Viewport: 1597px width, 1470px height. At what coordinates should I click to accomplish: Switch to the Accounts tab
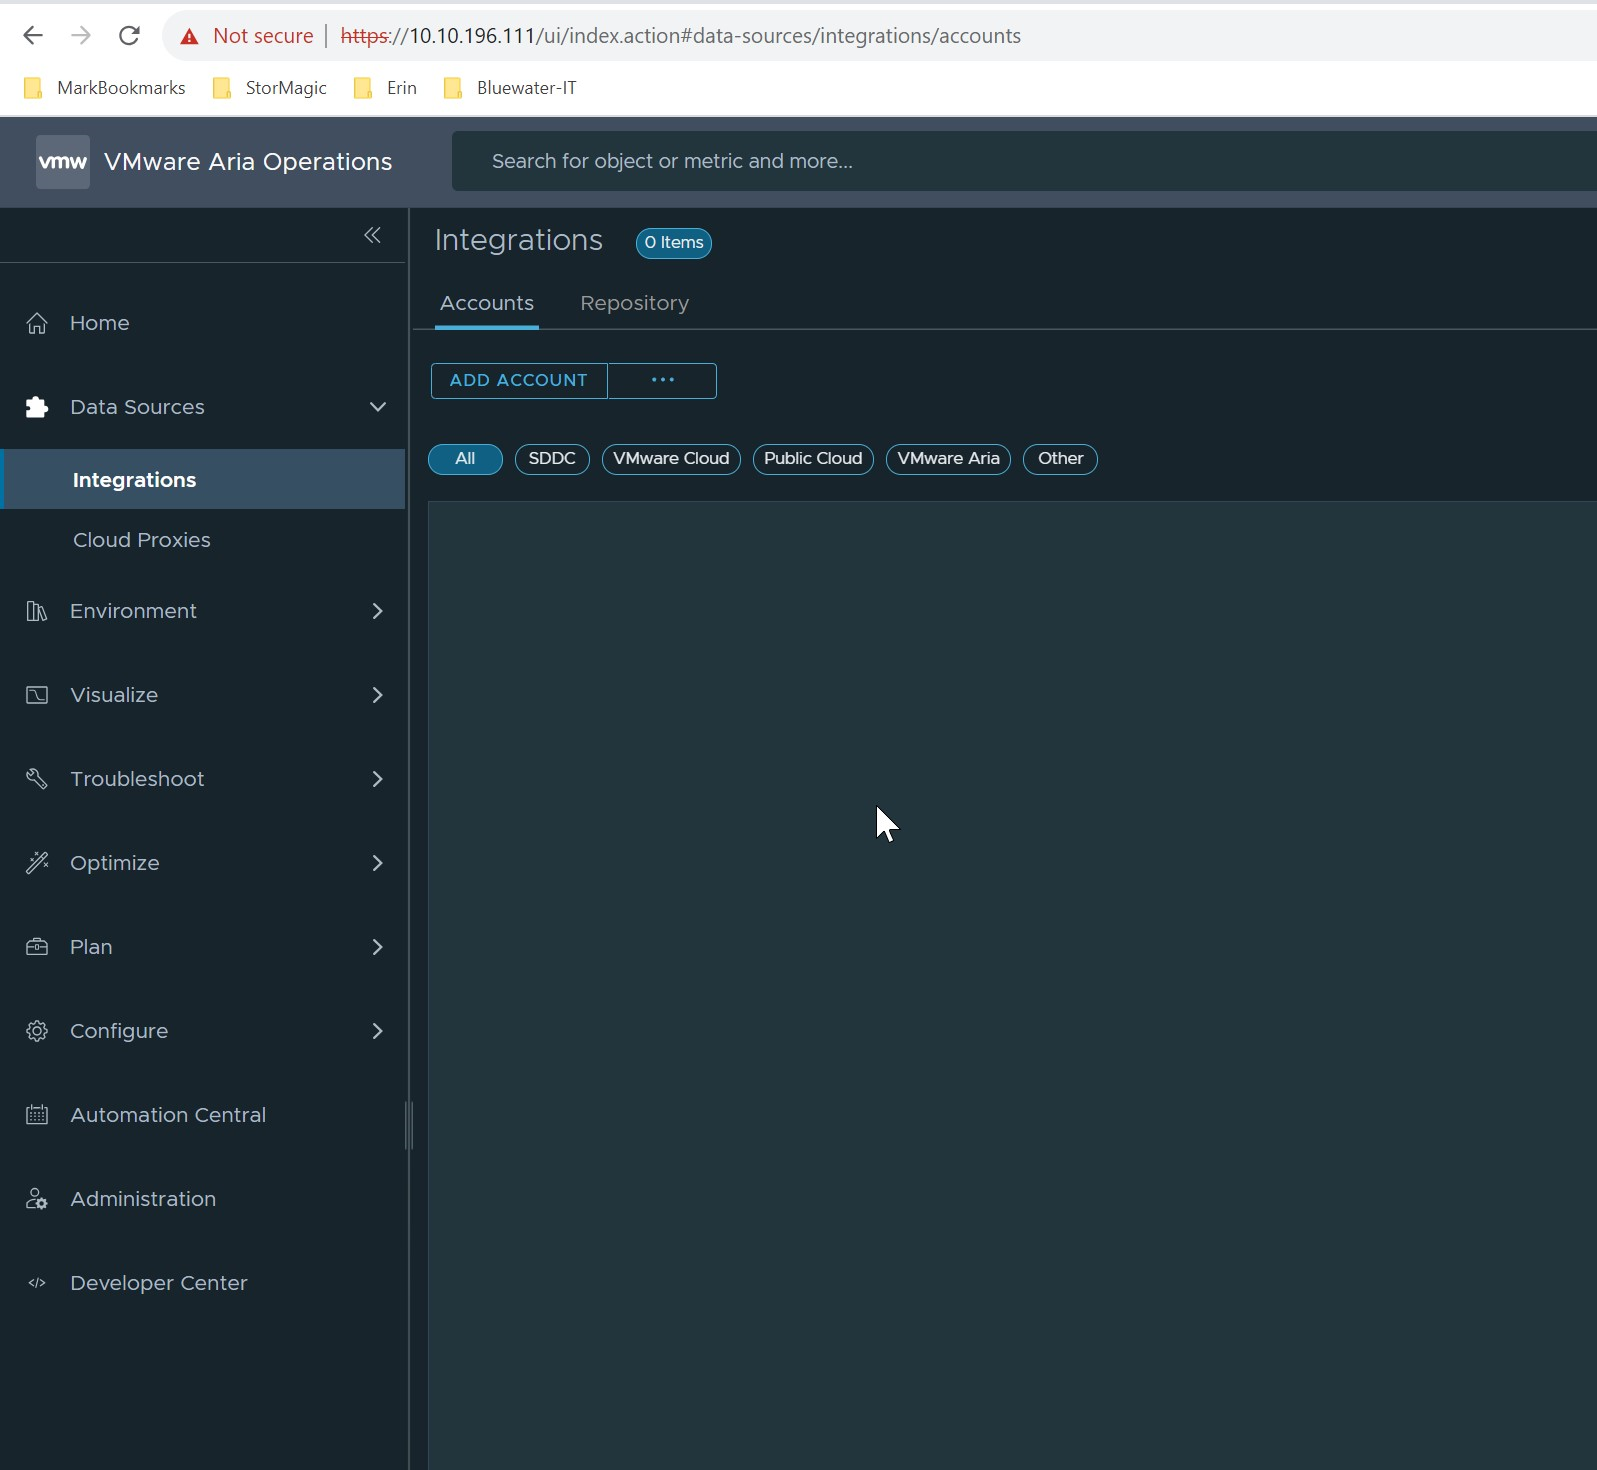coord(487,304)
